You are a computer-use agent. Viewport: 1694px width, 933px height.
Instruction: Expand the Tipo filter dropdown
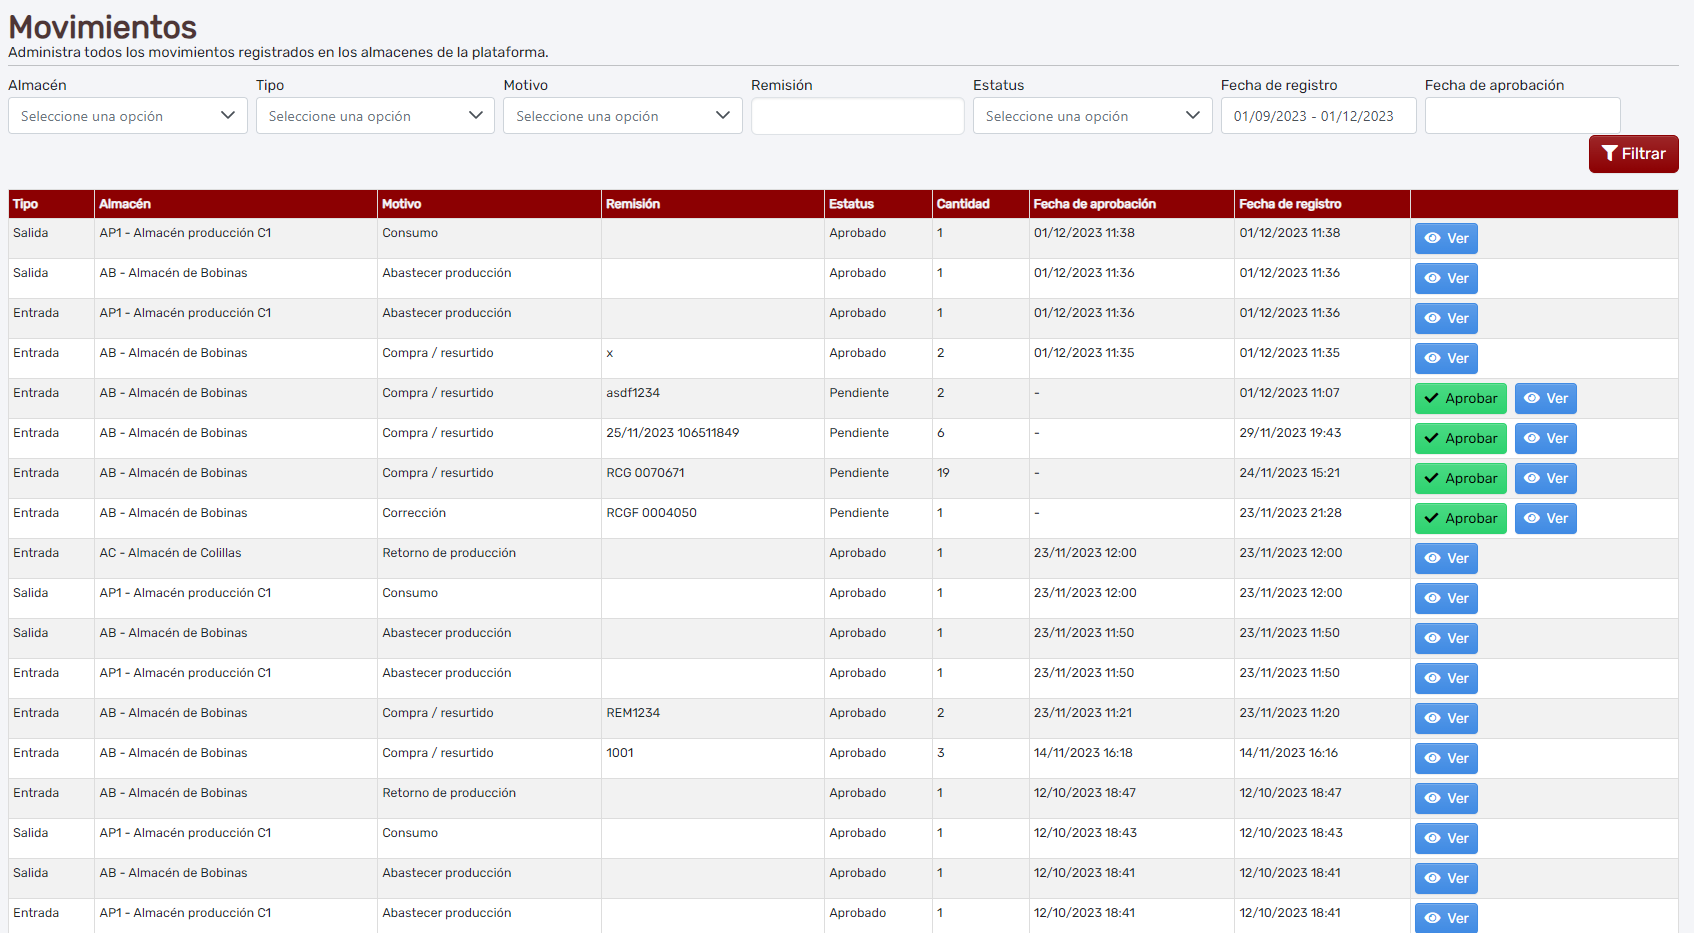pos(375,116)
